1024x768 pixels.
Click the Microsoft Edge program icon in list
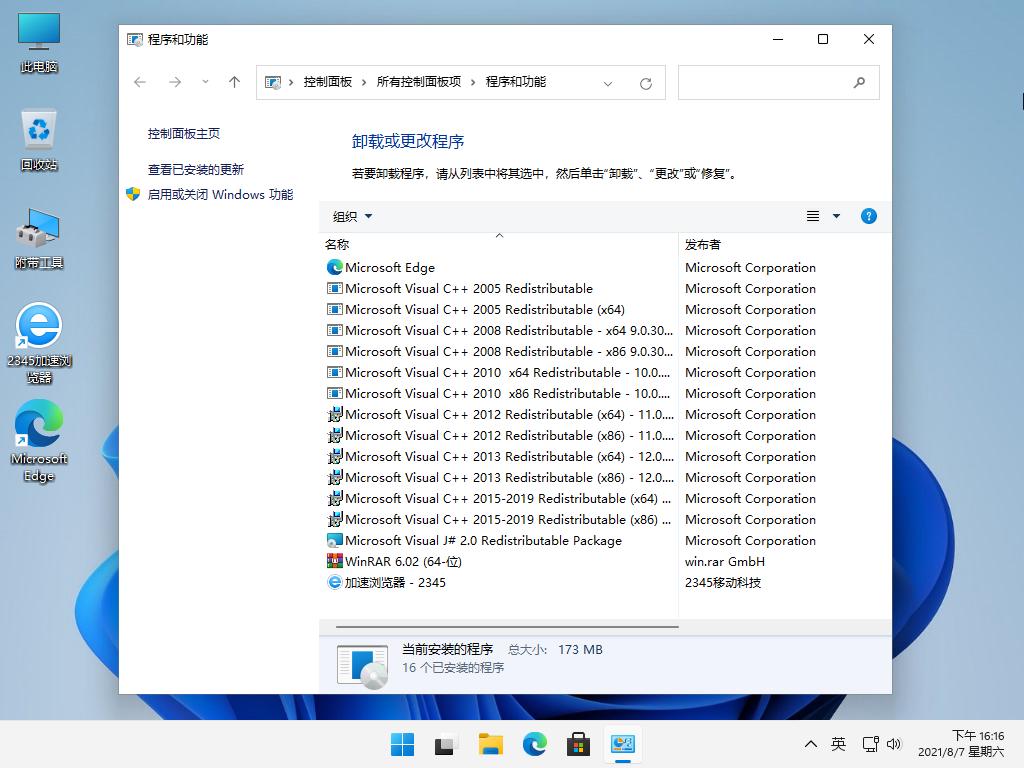coord(334,267)
